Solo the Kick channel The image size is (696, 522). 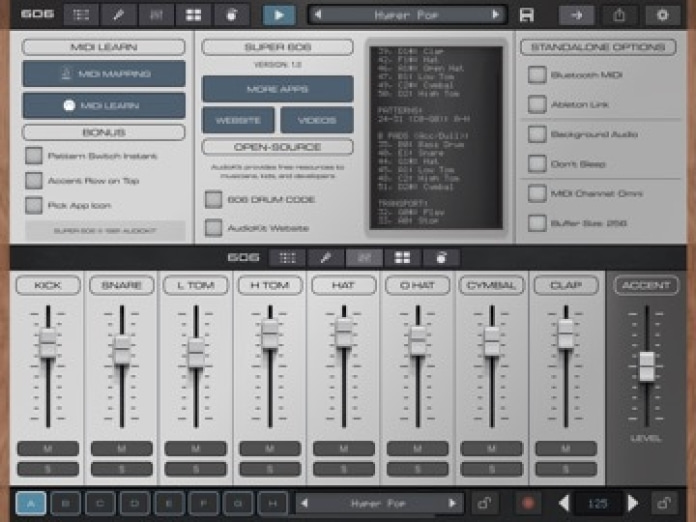click(48, 469)
